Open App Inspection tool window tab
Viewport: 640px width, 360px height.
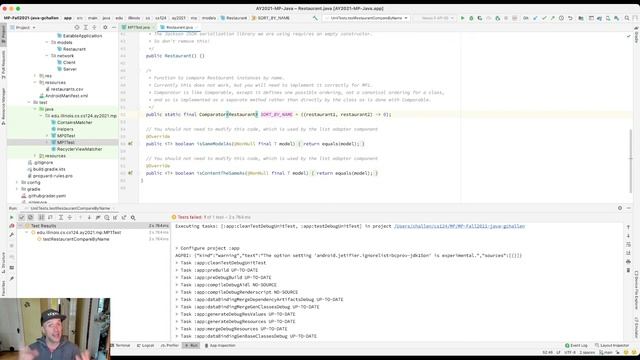[x=220, y=345]
